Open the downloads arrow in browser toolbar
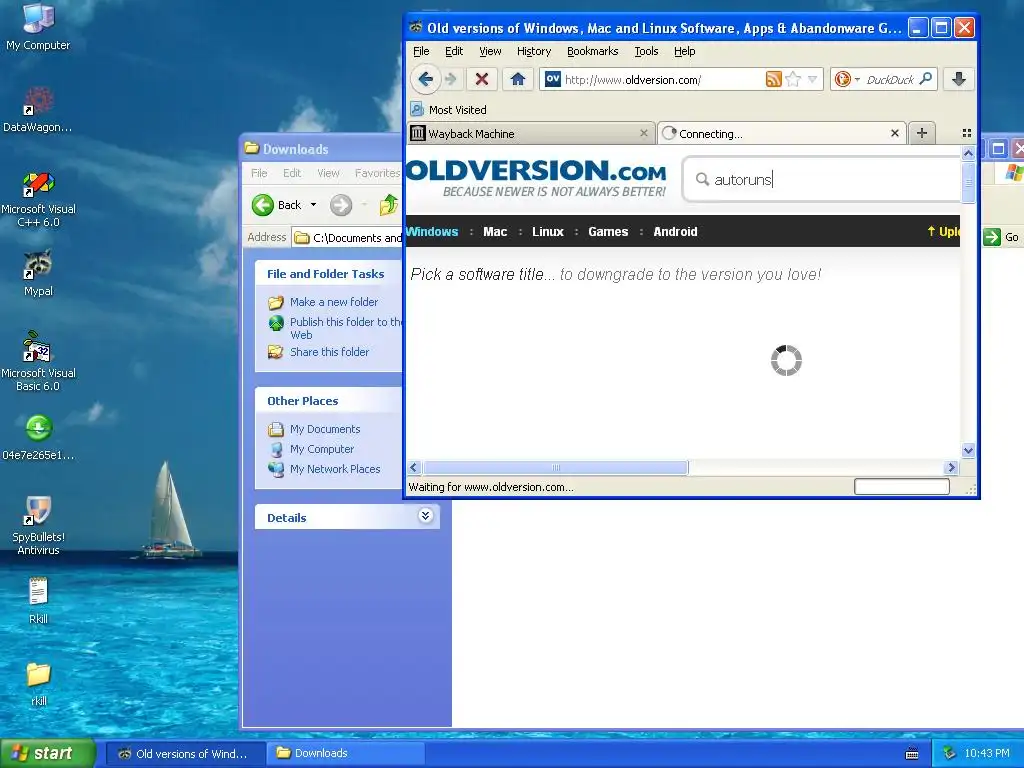The height and width of the screenshot is (768, 1024). pos(959,80)
